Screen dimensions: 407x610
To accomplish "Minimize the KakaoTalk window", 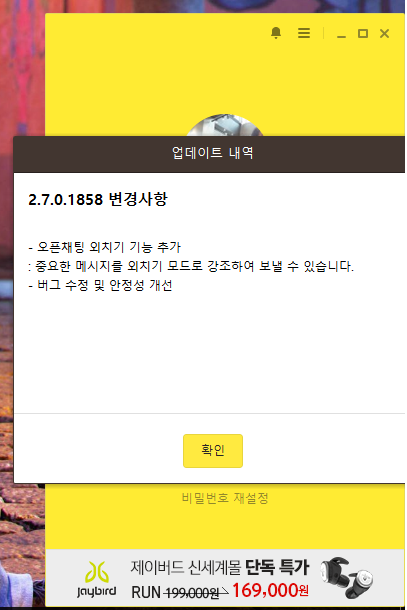I will tap(341, 34).
